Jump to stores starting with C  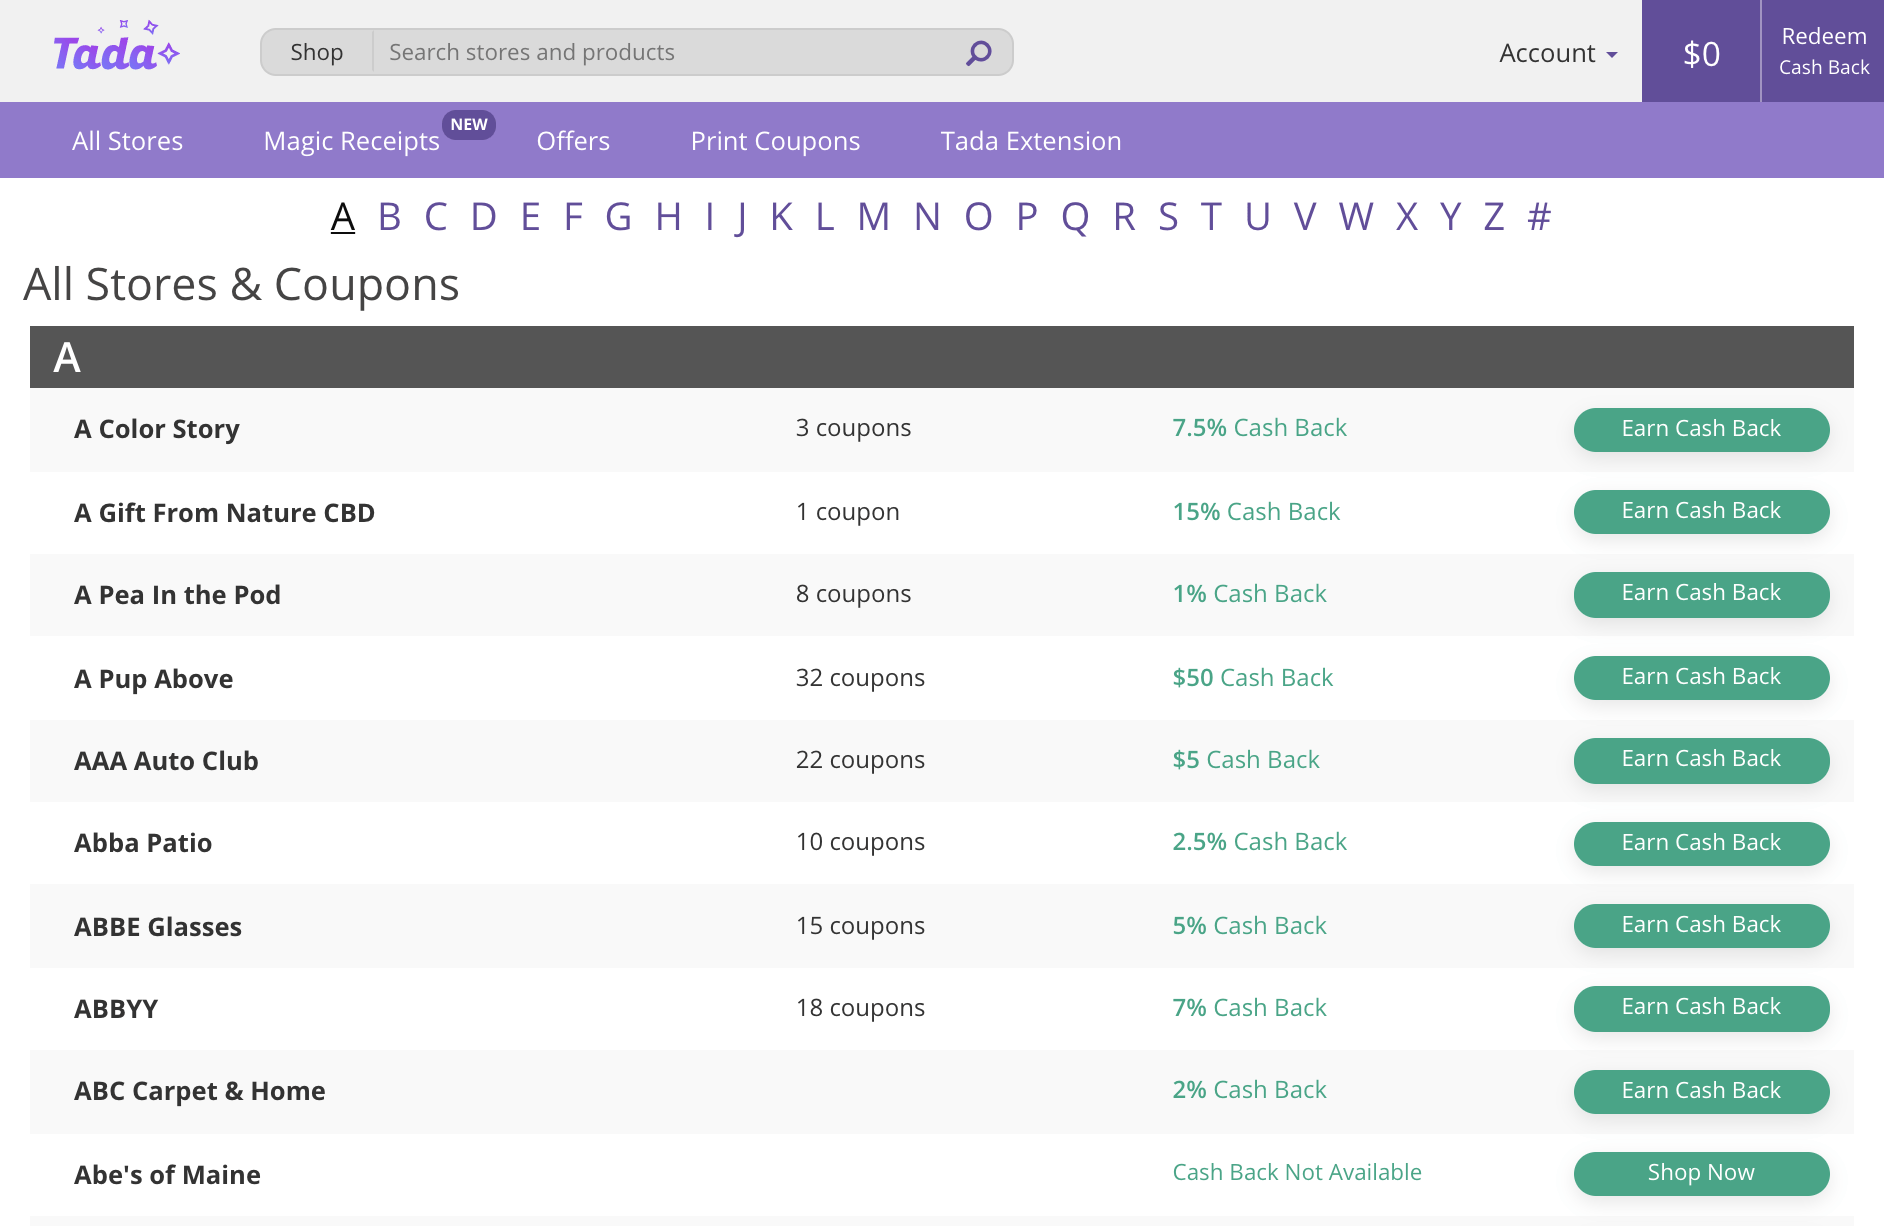[x=435, y=216]
